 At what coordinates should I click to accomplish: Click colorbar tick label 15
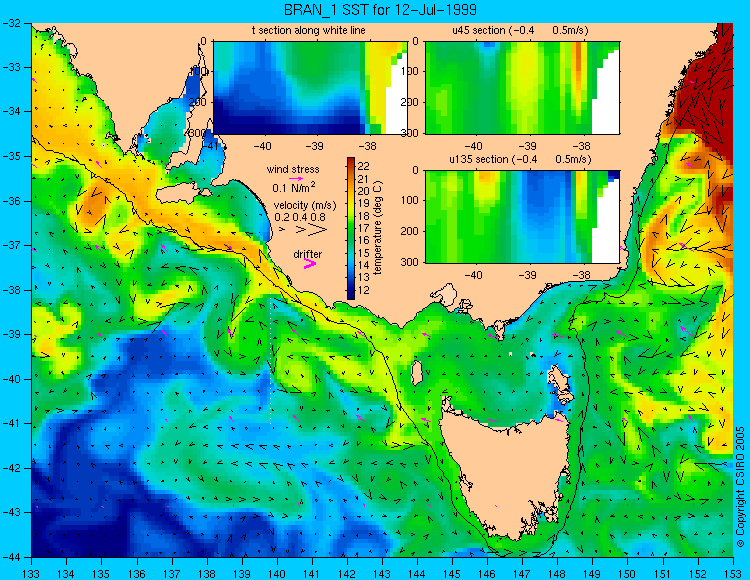[364, 253]
